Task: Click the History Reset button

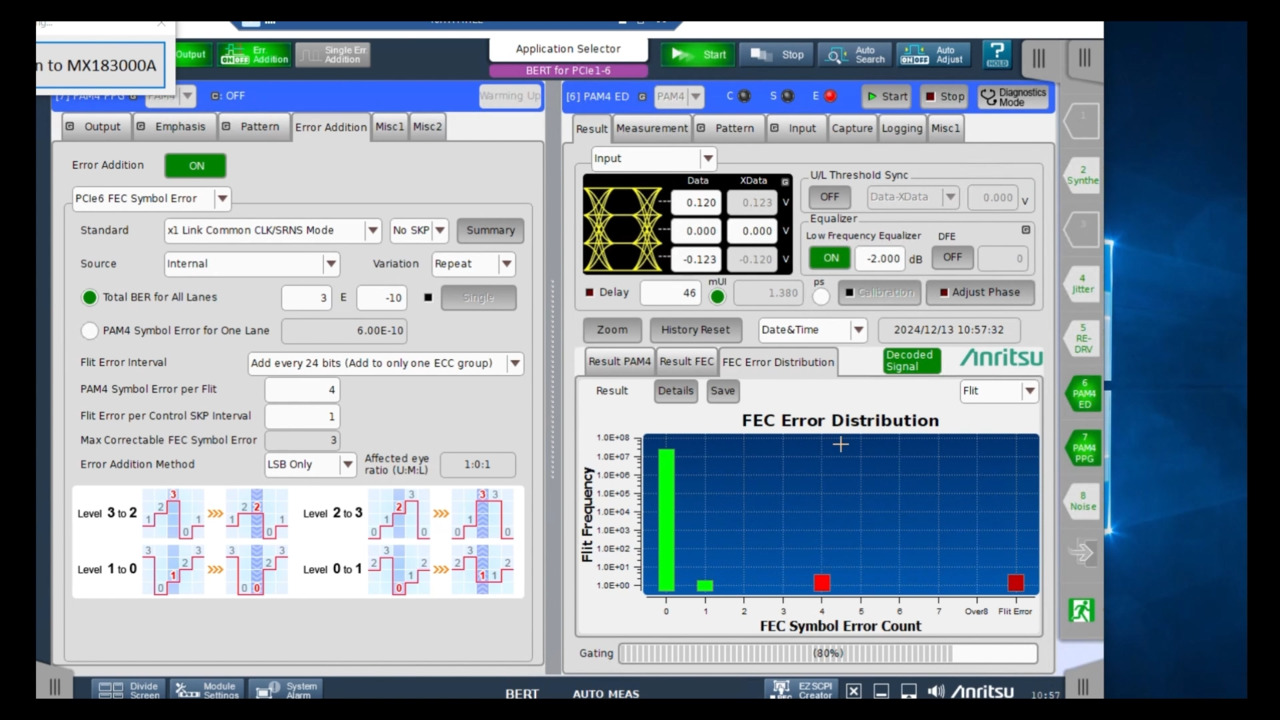Action: 695,330
